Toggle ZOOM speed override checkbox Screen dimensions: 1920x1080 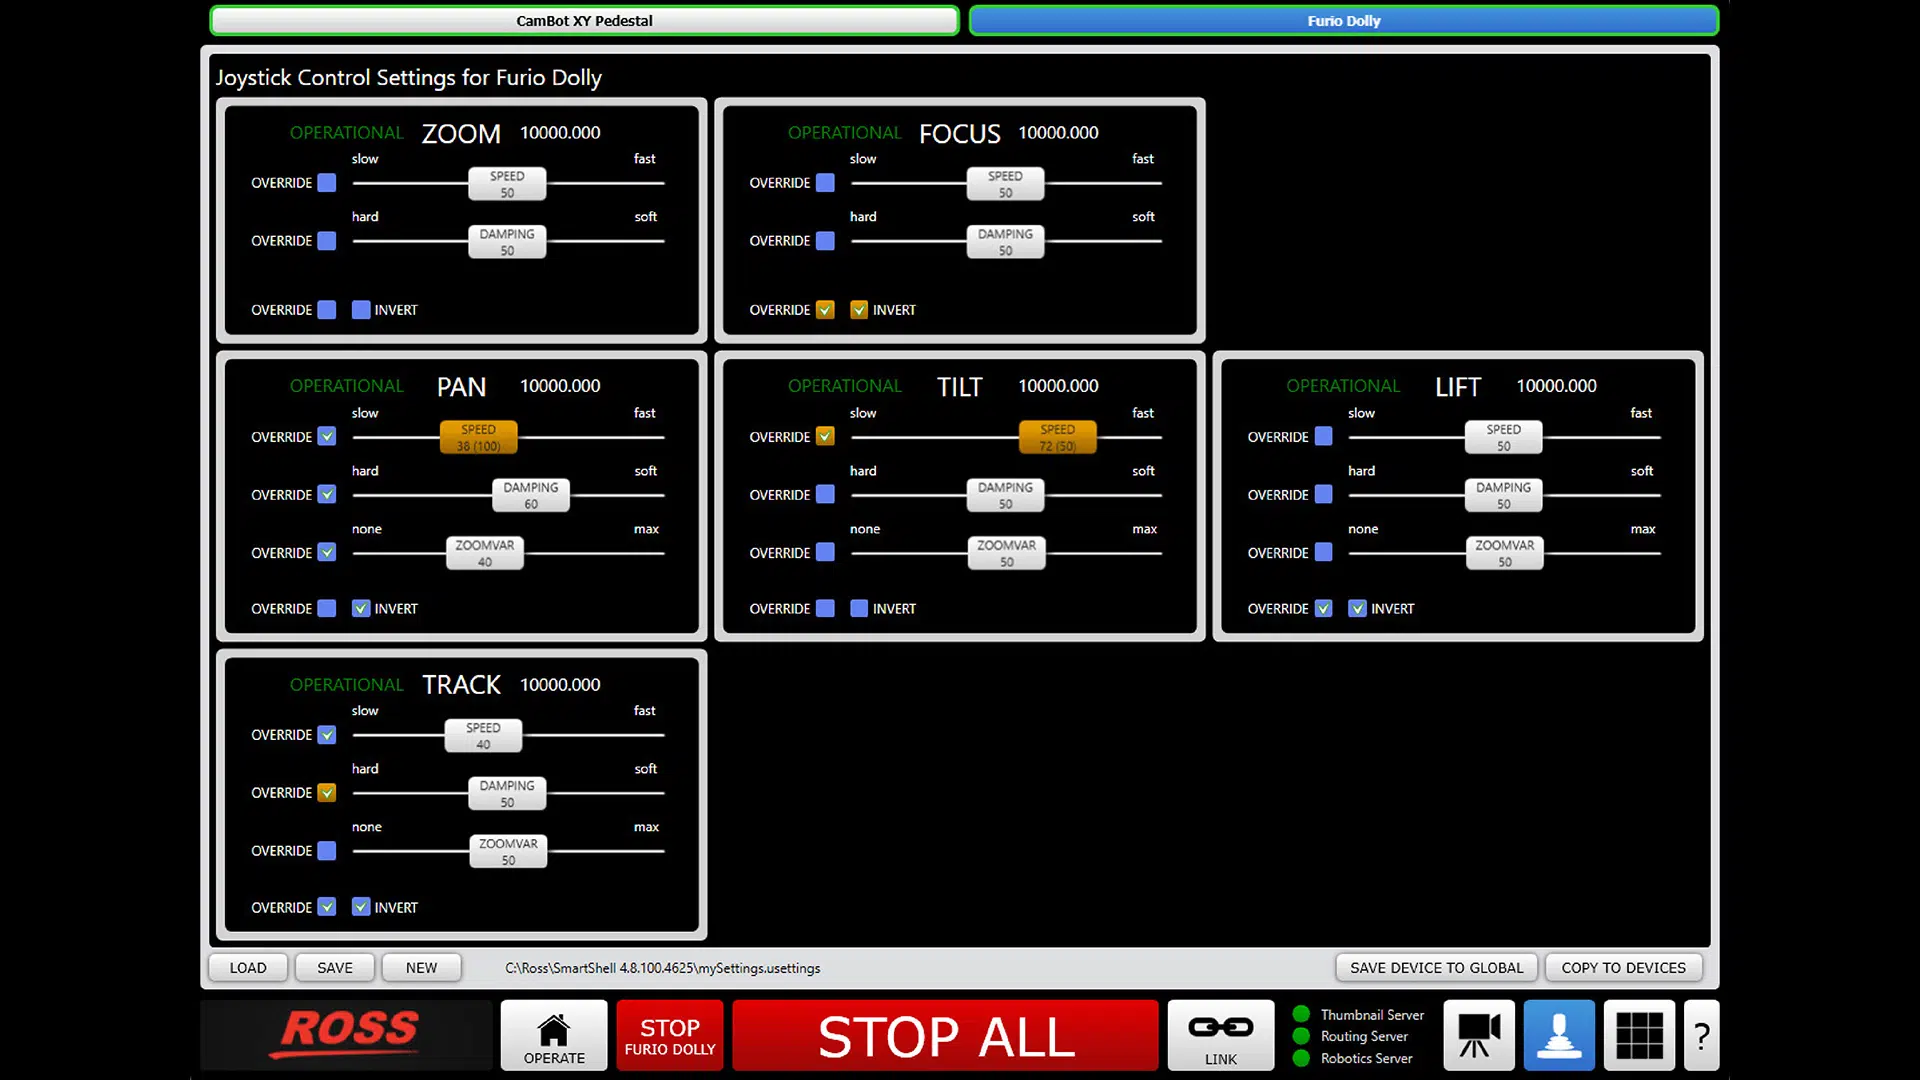pyautogui.click(x=327, y=183)
